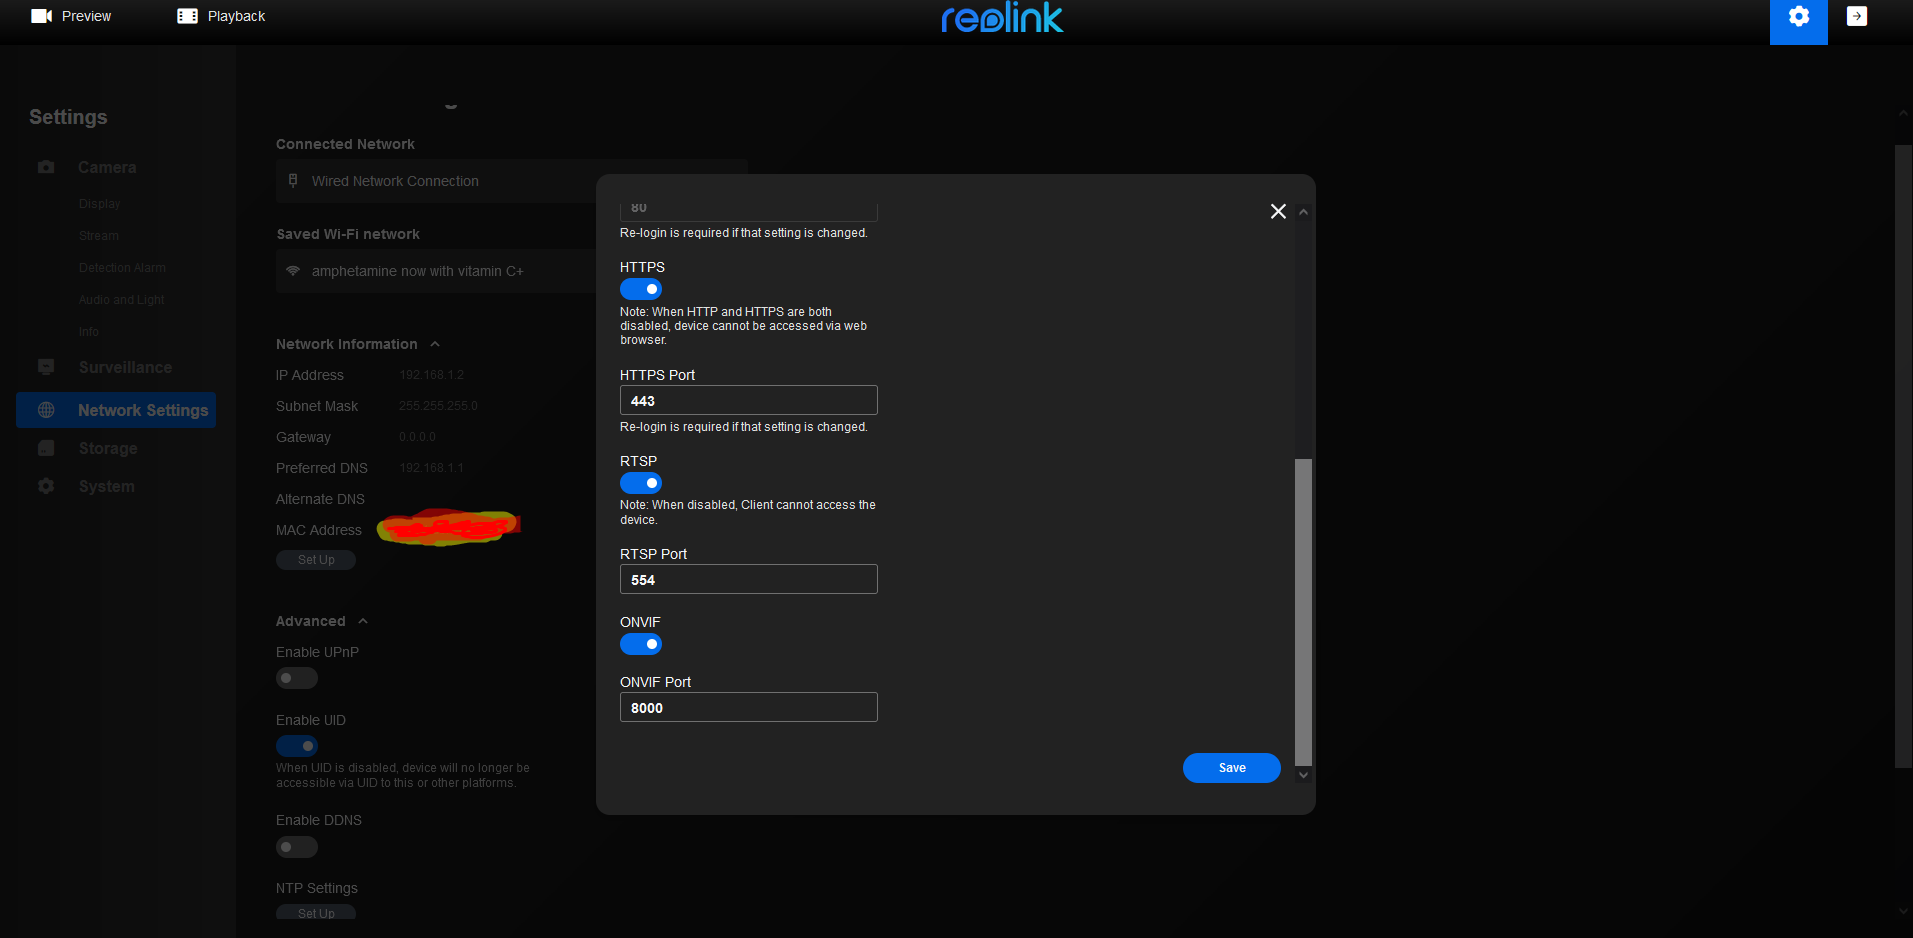This screenshot has width=1913, height=938.
Task: Select the Surveillance icon in sidebar
Action: [46, 367]
